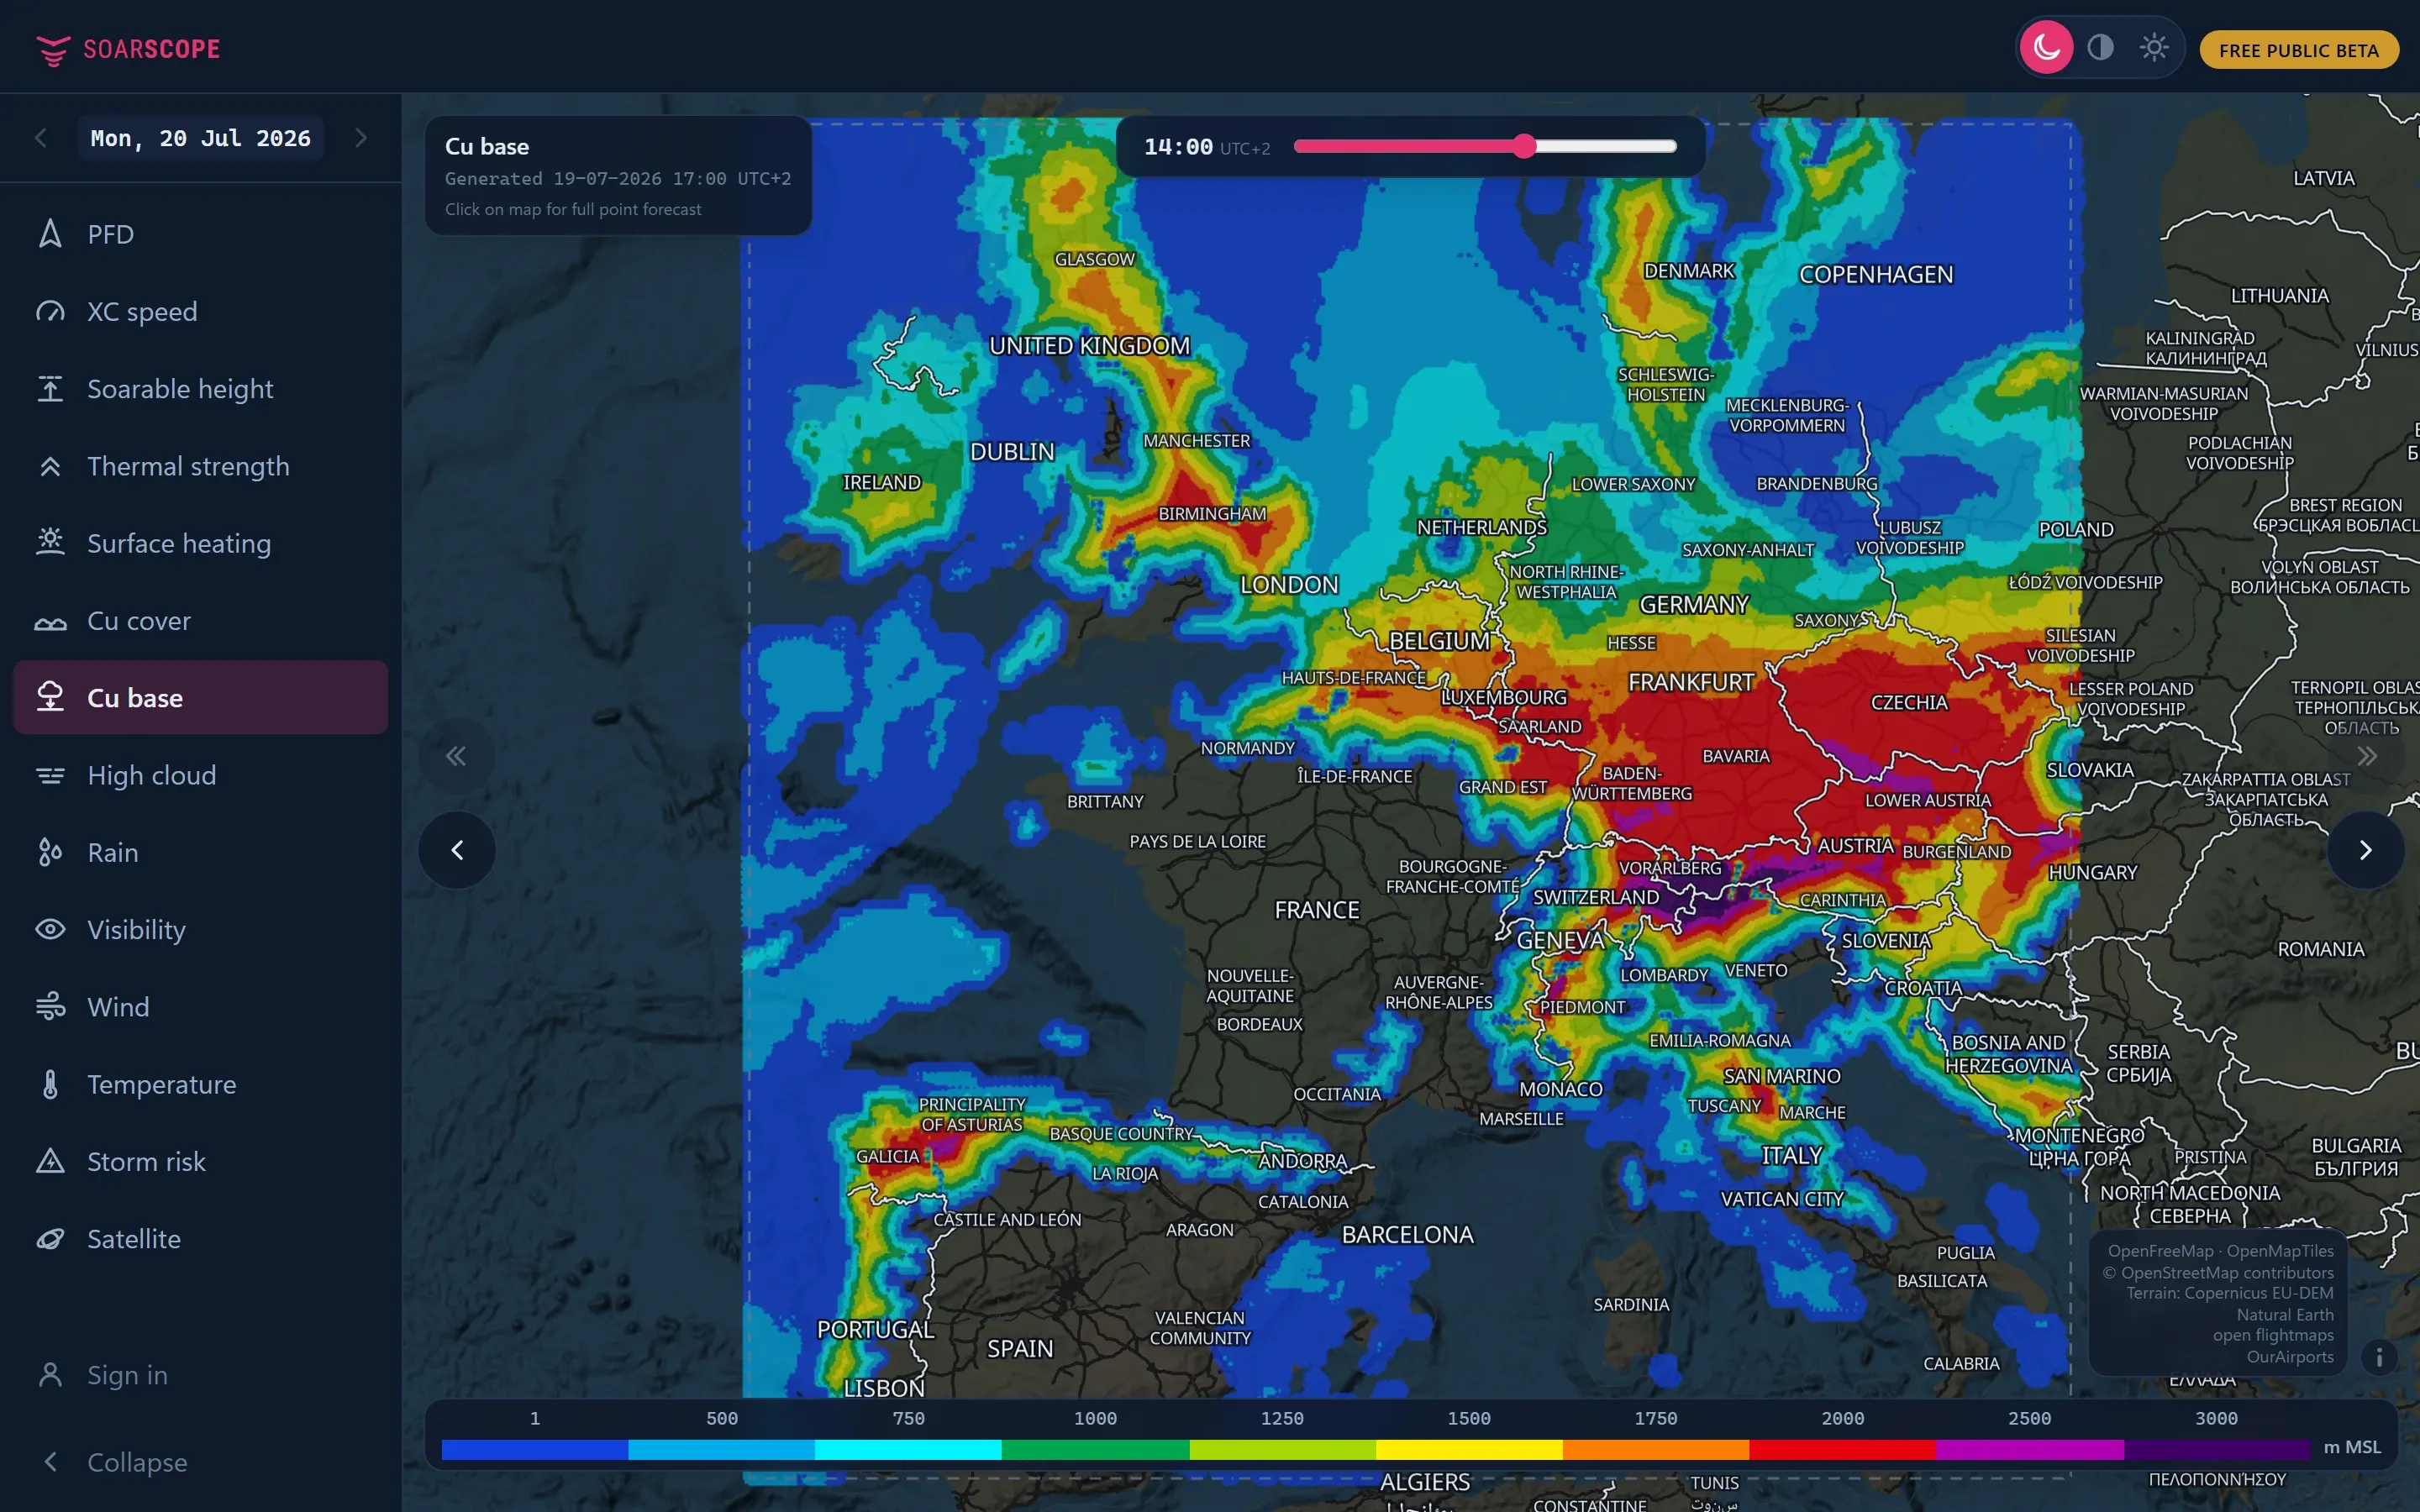Click the Satellite planet icon
Screen dimensions: 2420x1512
click(x=50, y=1238)
